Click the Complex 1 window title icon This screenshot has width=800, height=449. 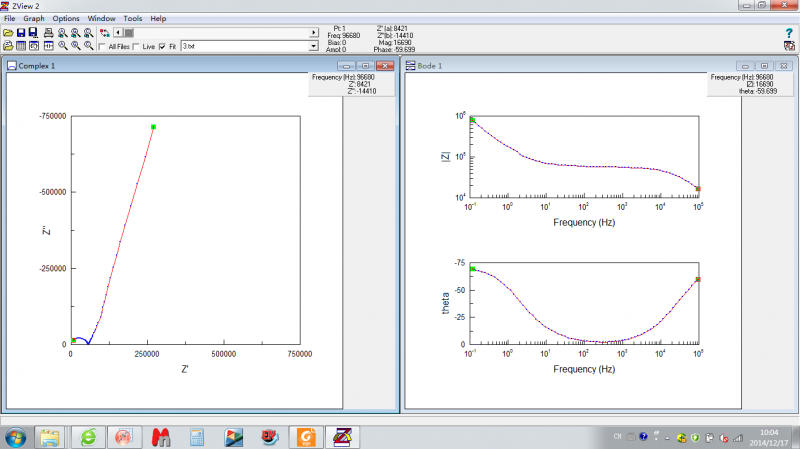point(12,66)
